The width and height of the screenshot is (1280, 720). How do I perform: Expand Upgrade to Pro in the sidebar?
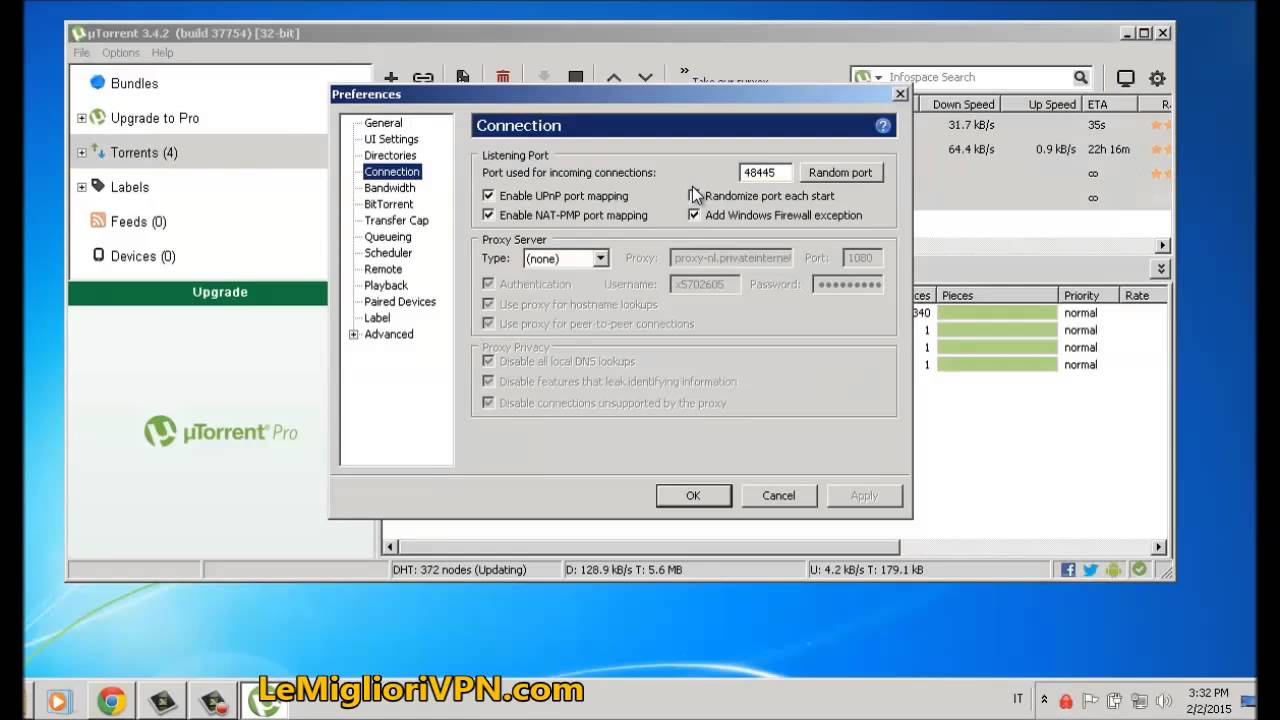point(82,118)
